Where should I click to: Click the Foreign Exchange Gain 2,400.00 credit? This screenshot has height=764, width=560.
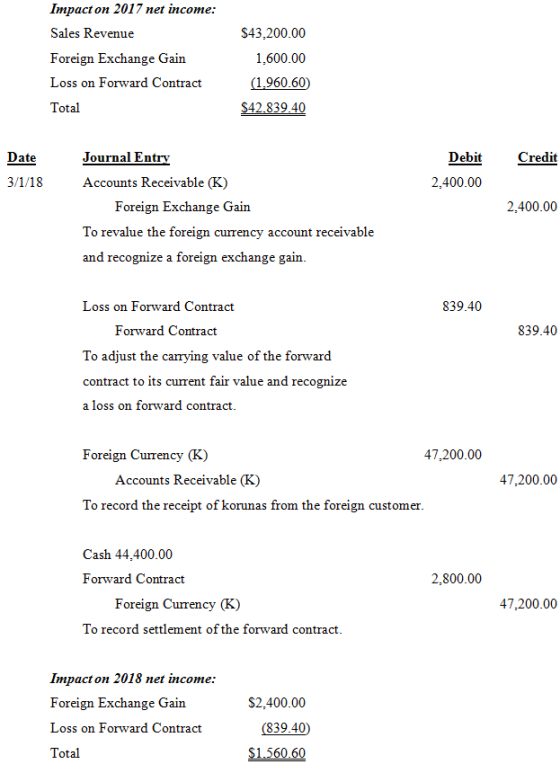532,207
